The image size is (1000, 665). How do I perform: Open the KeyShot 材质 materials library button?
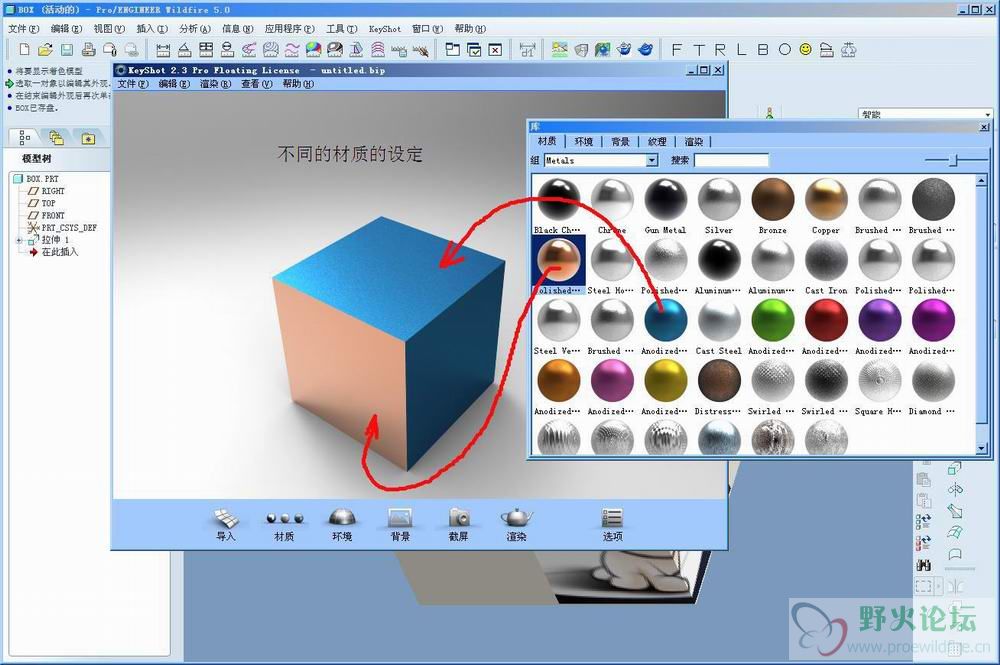click(284, 525)
